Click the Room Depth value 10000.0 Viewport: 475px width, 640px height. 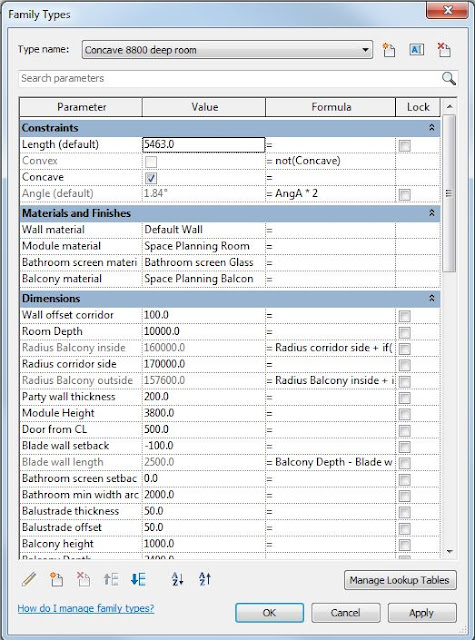coord(204,331)
